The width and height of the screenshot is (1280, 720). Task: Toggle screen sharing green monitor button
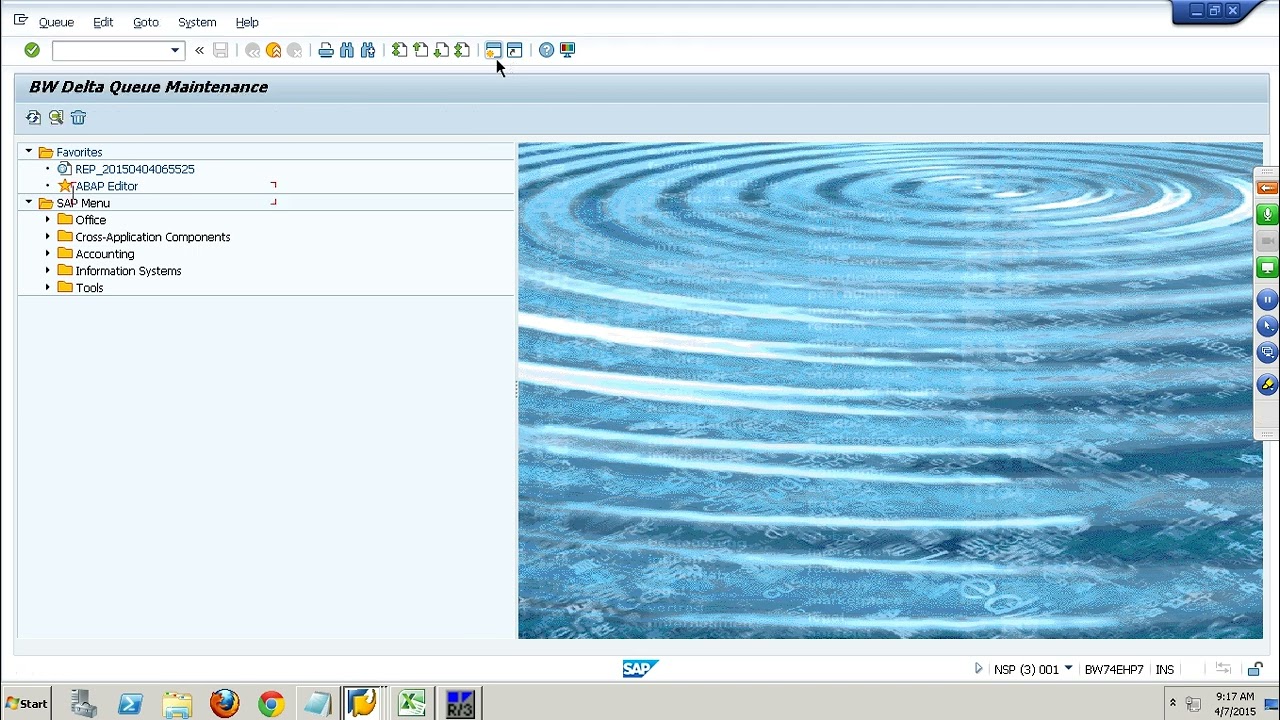coord(1267,268)
